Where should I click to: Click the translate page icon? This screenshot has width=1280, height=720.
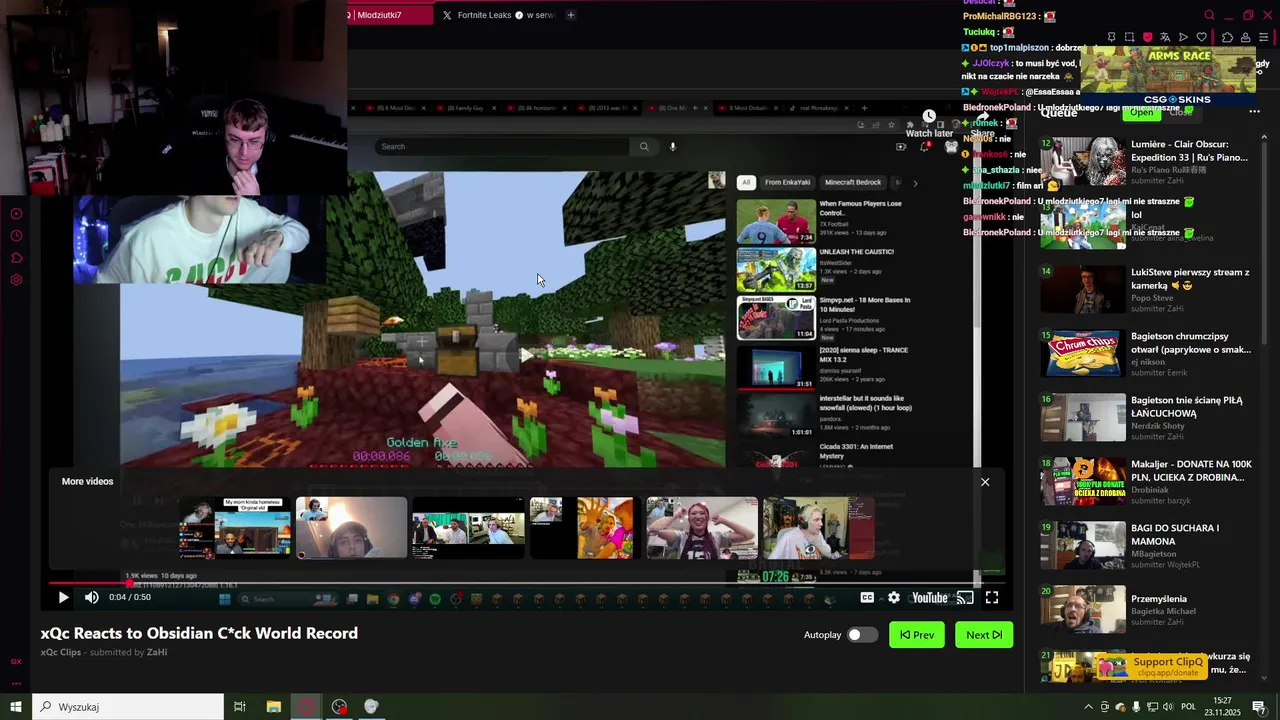point(1165,37)
